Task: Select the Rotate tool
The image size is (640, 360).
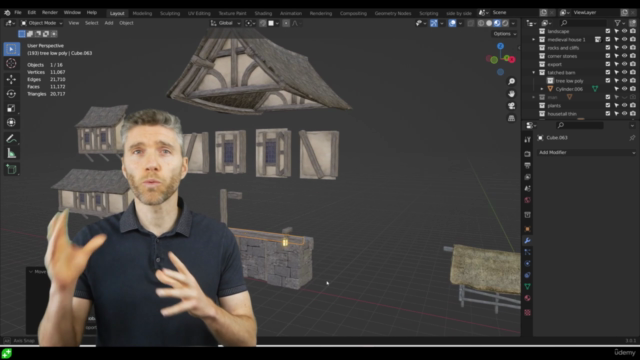Action: (11, 93)
